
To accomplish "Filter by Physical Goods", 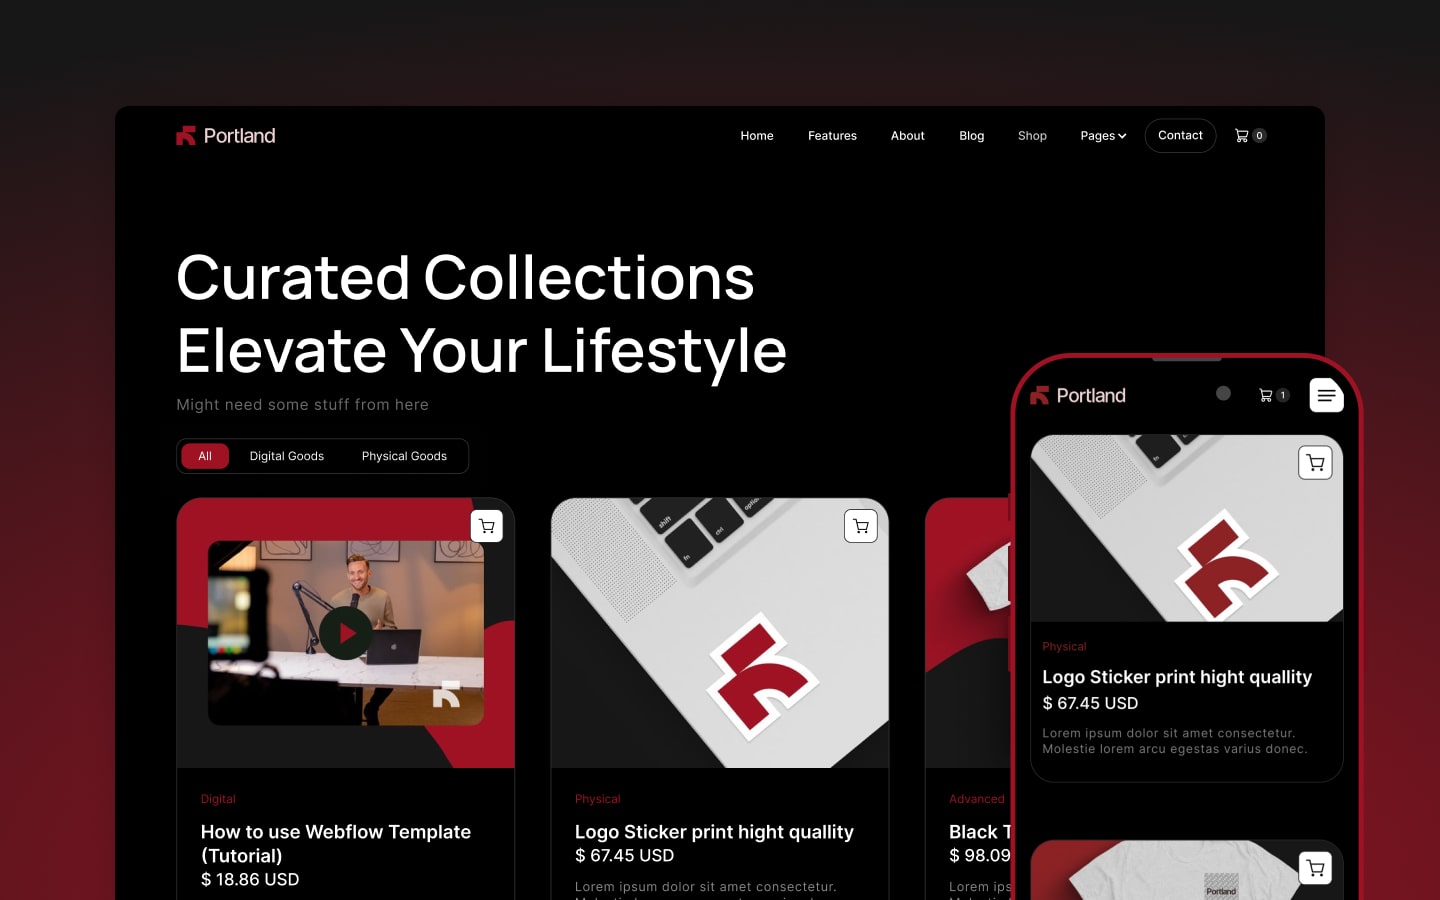I will pyautogui.click(x=404, y=456).
